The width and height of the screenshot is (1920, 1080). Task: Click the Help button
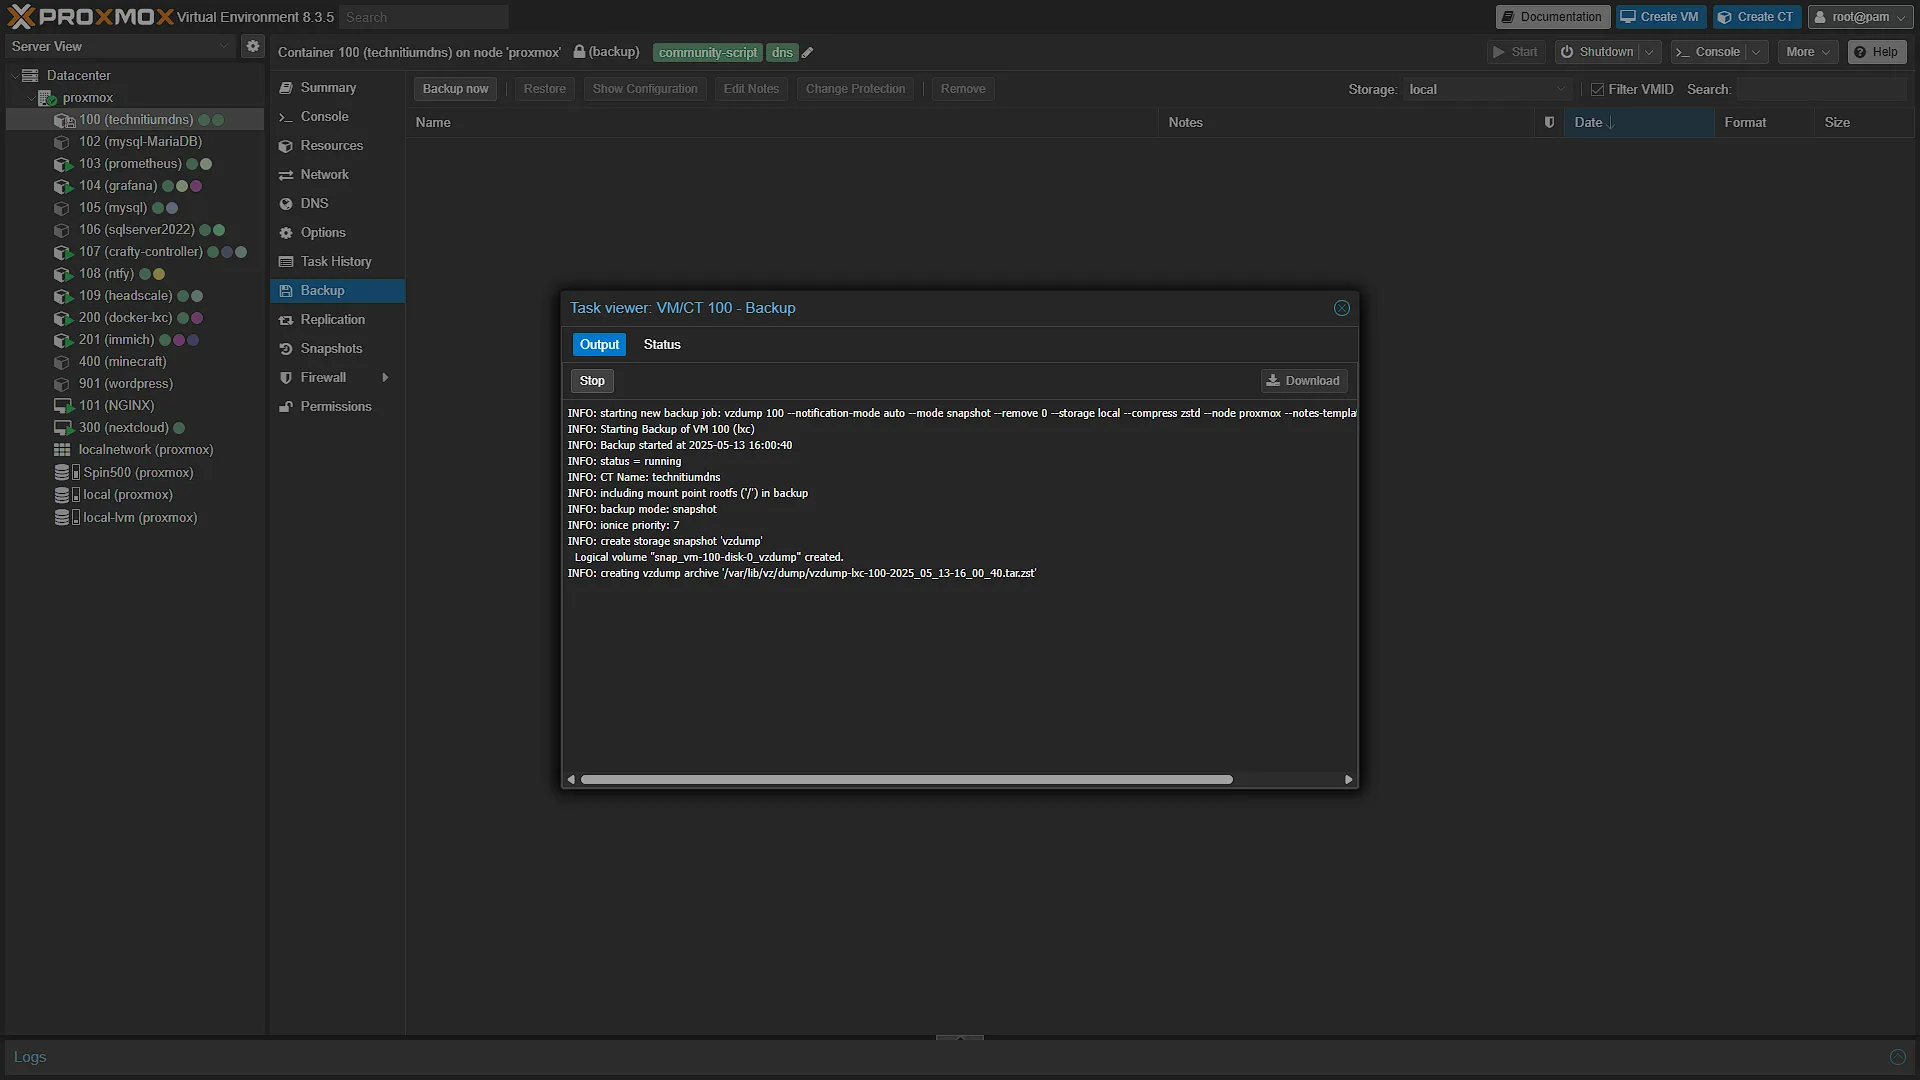pos(1876,52)
